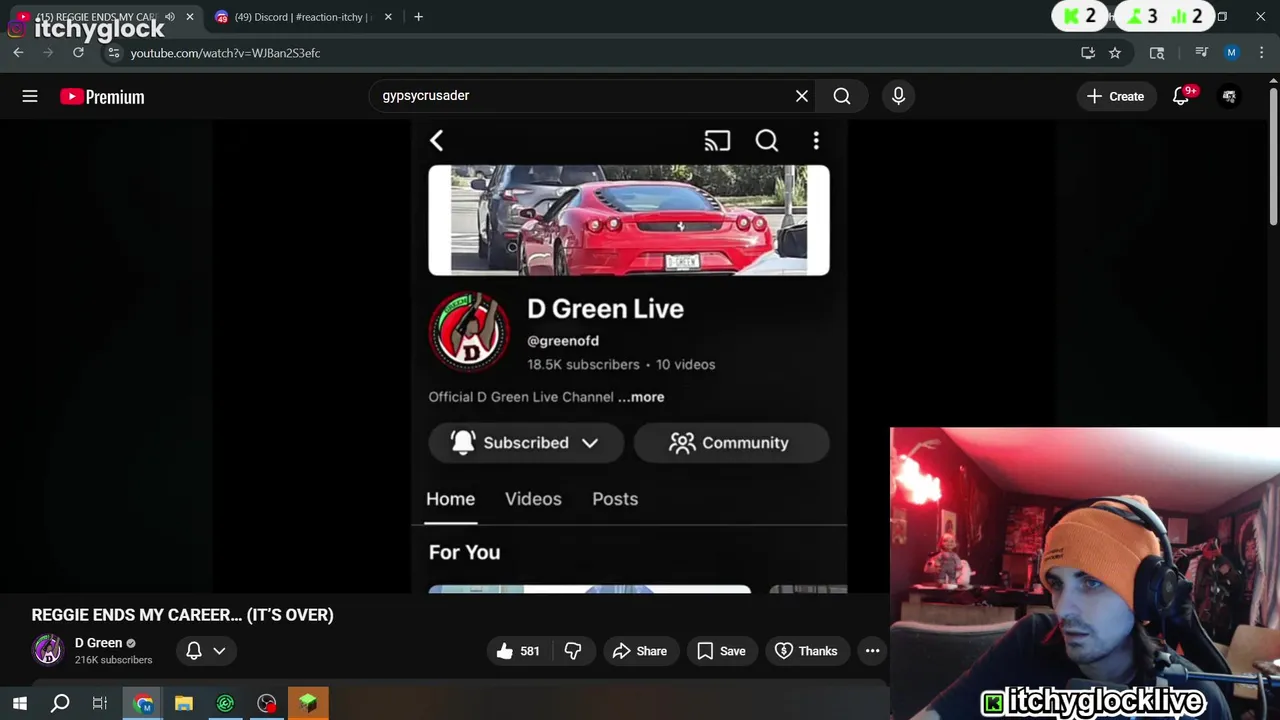Viewport: 1280px width, 720px height.
Task: Click D Green Live profile picture
Action: [469, 332]
